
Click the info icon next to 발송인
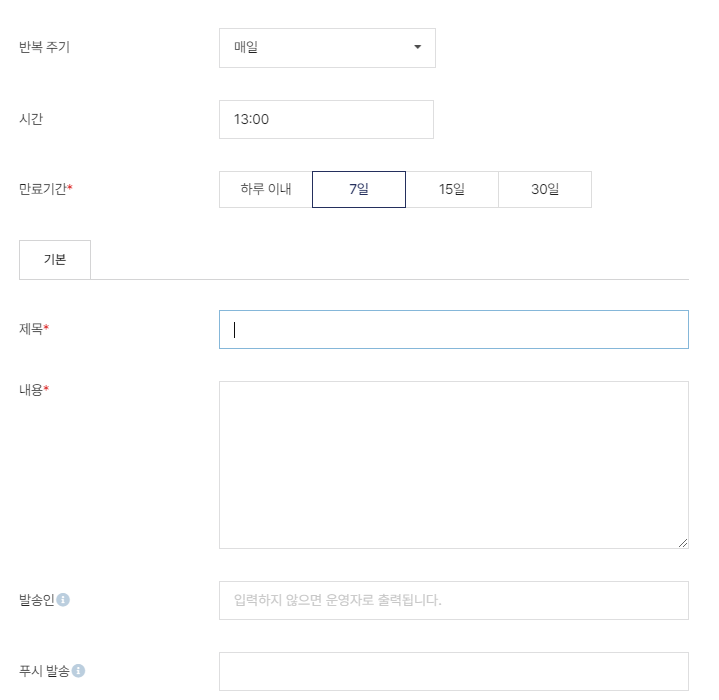pyautogui.click(x=63, y=600)
